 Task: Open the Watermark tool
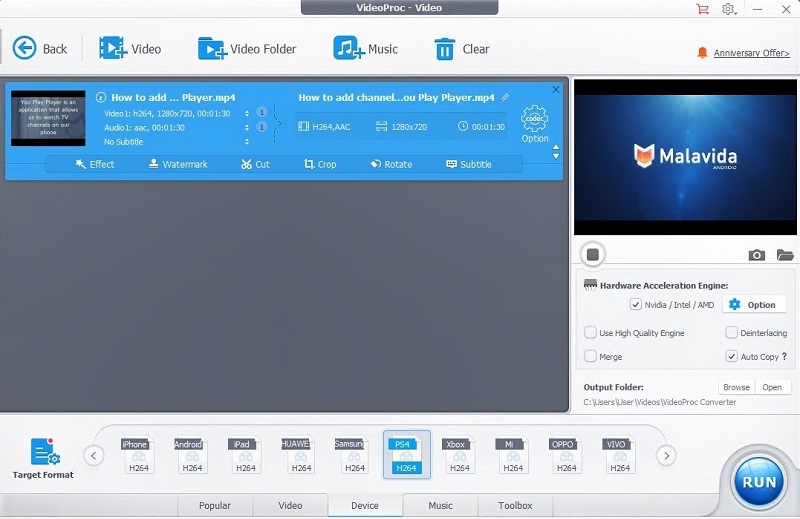pyautogui.click(x=178, y=164)
